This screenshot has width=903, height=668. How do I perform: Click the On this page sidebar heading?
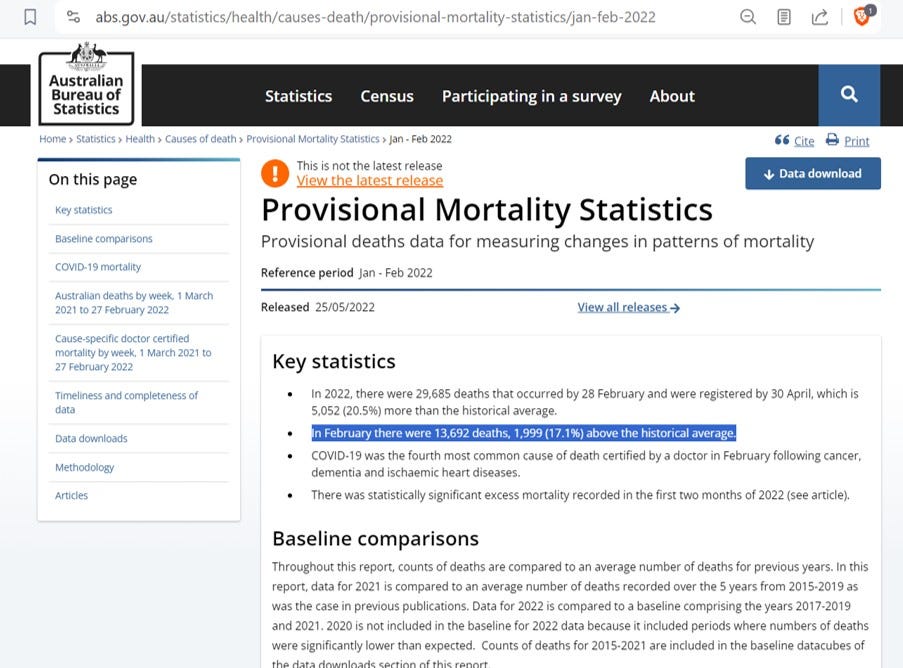[93, 180]
